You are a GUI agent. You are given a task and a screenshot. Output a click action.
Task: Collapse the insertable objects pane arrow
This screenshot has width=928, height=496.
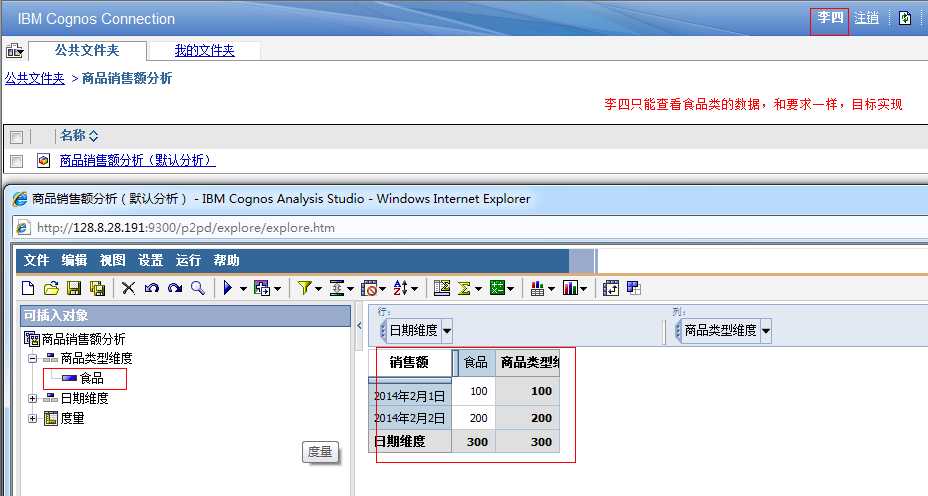tap(359, 325)
